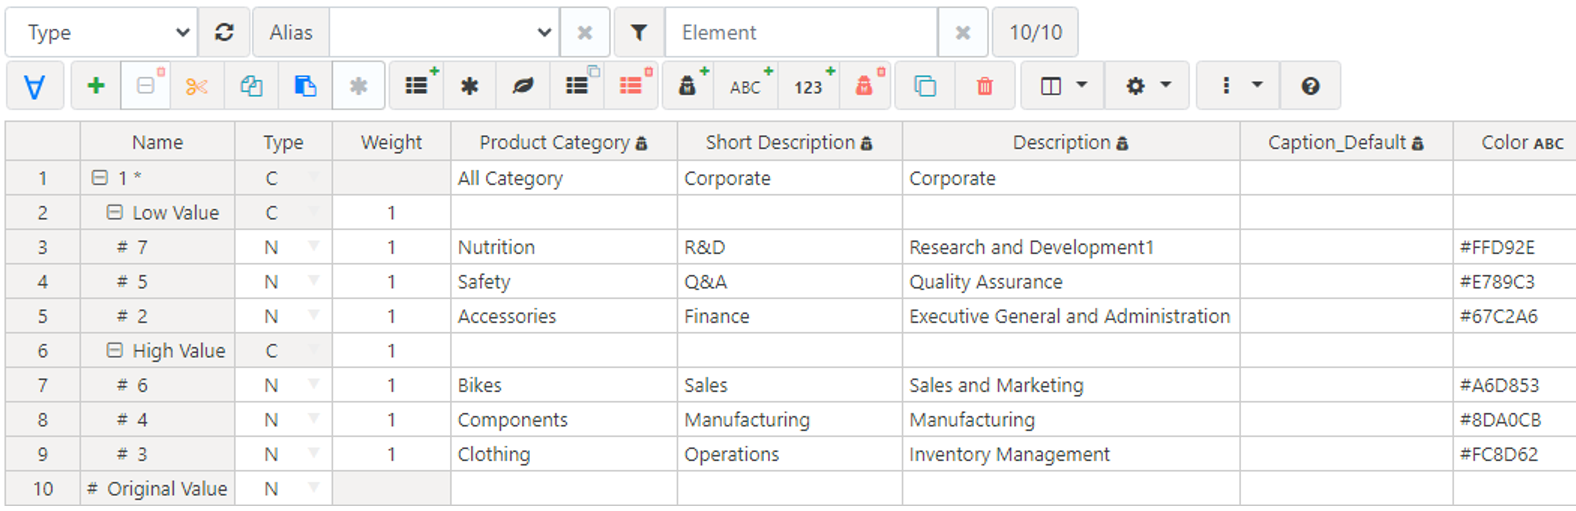Select row number 10 header
Viewport: 1576px width, 511px height.
[43, 488]
